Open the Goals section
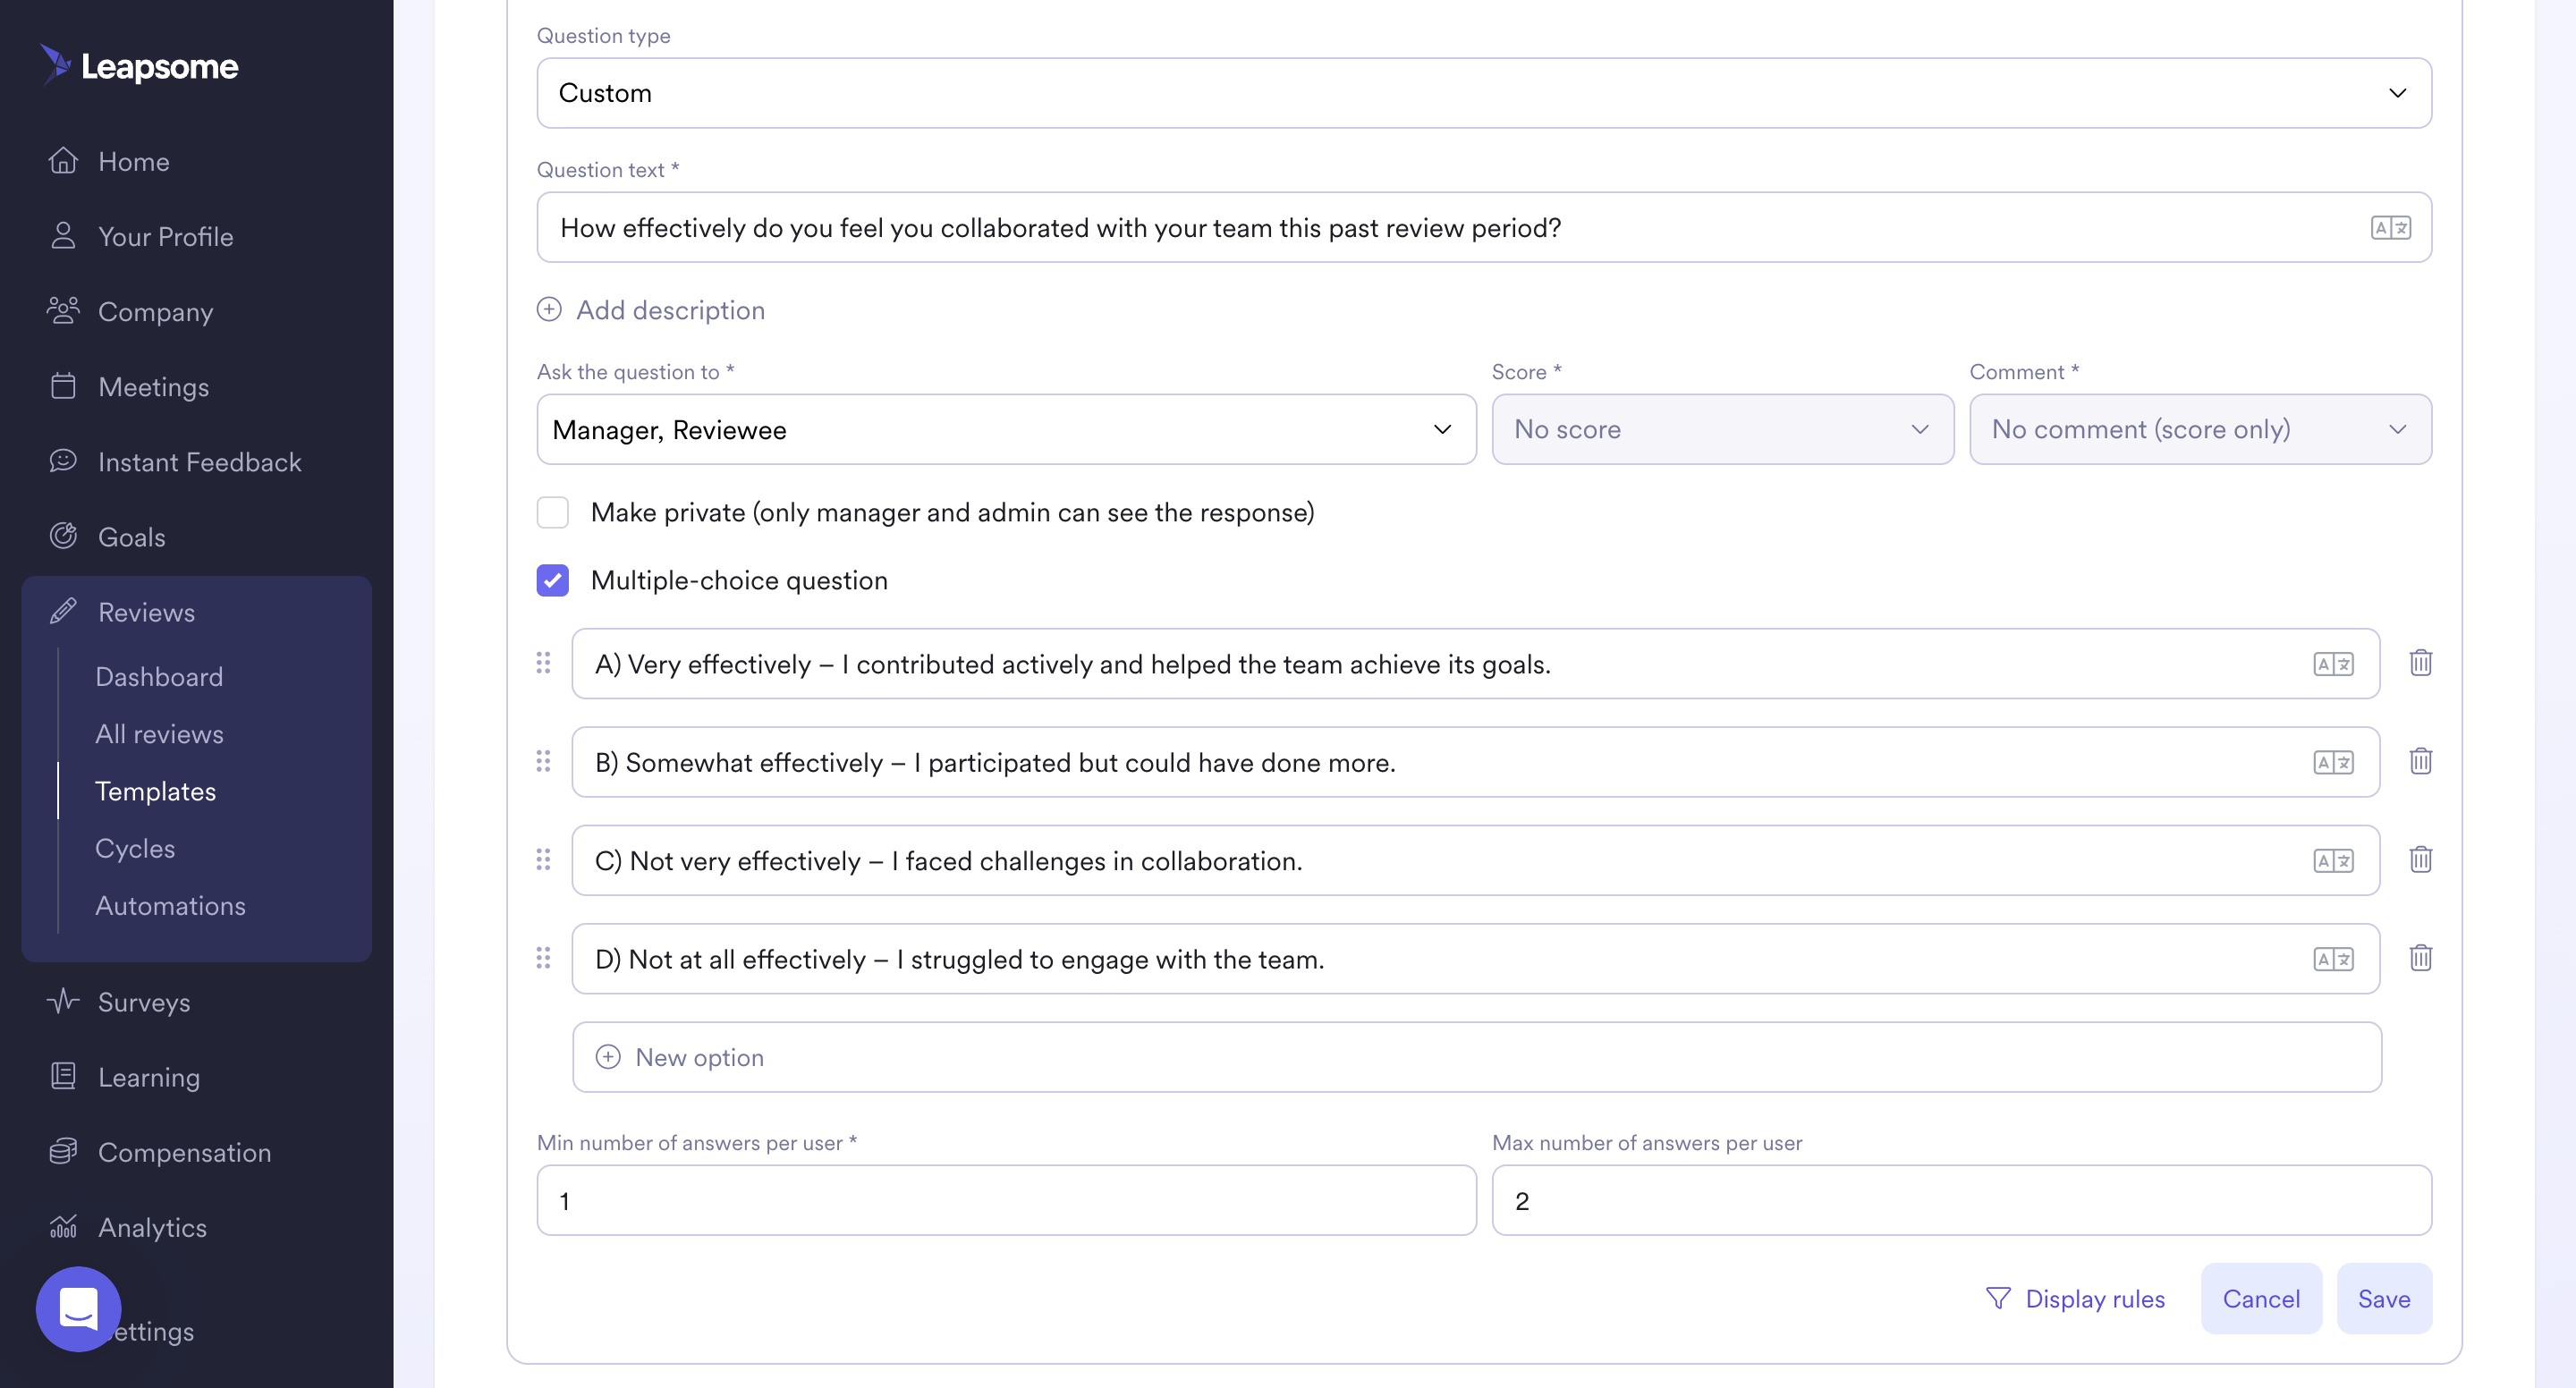Screen dimensions: 2576x1388 point(132,536)
